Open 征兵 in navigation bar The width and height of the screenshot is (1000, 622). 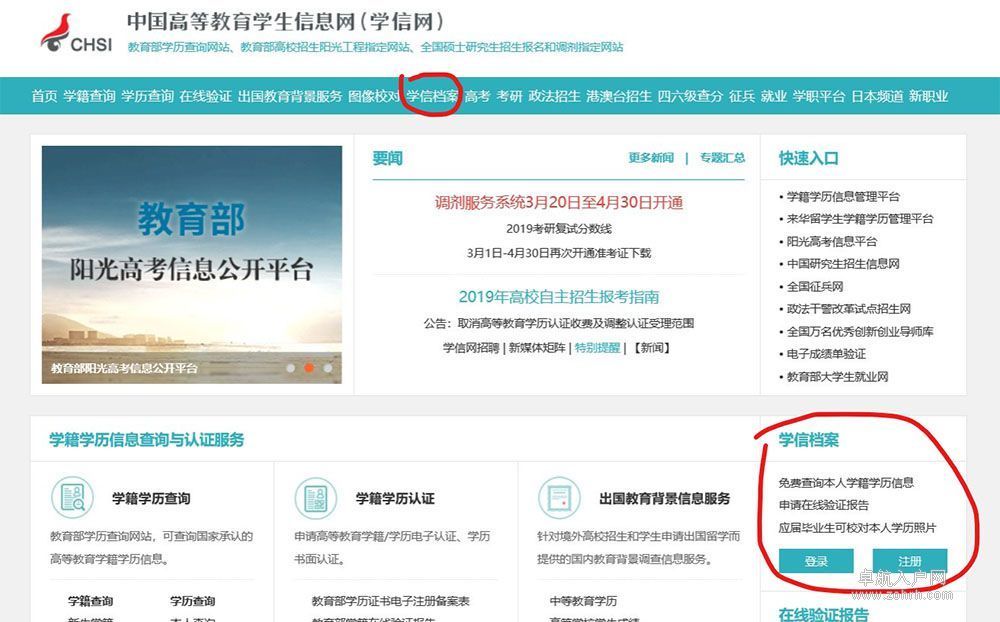pyautogui.click(x=742, y=96)
